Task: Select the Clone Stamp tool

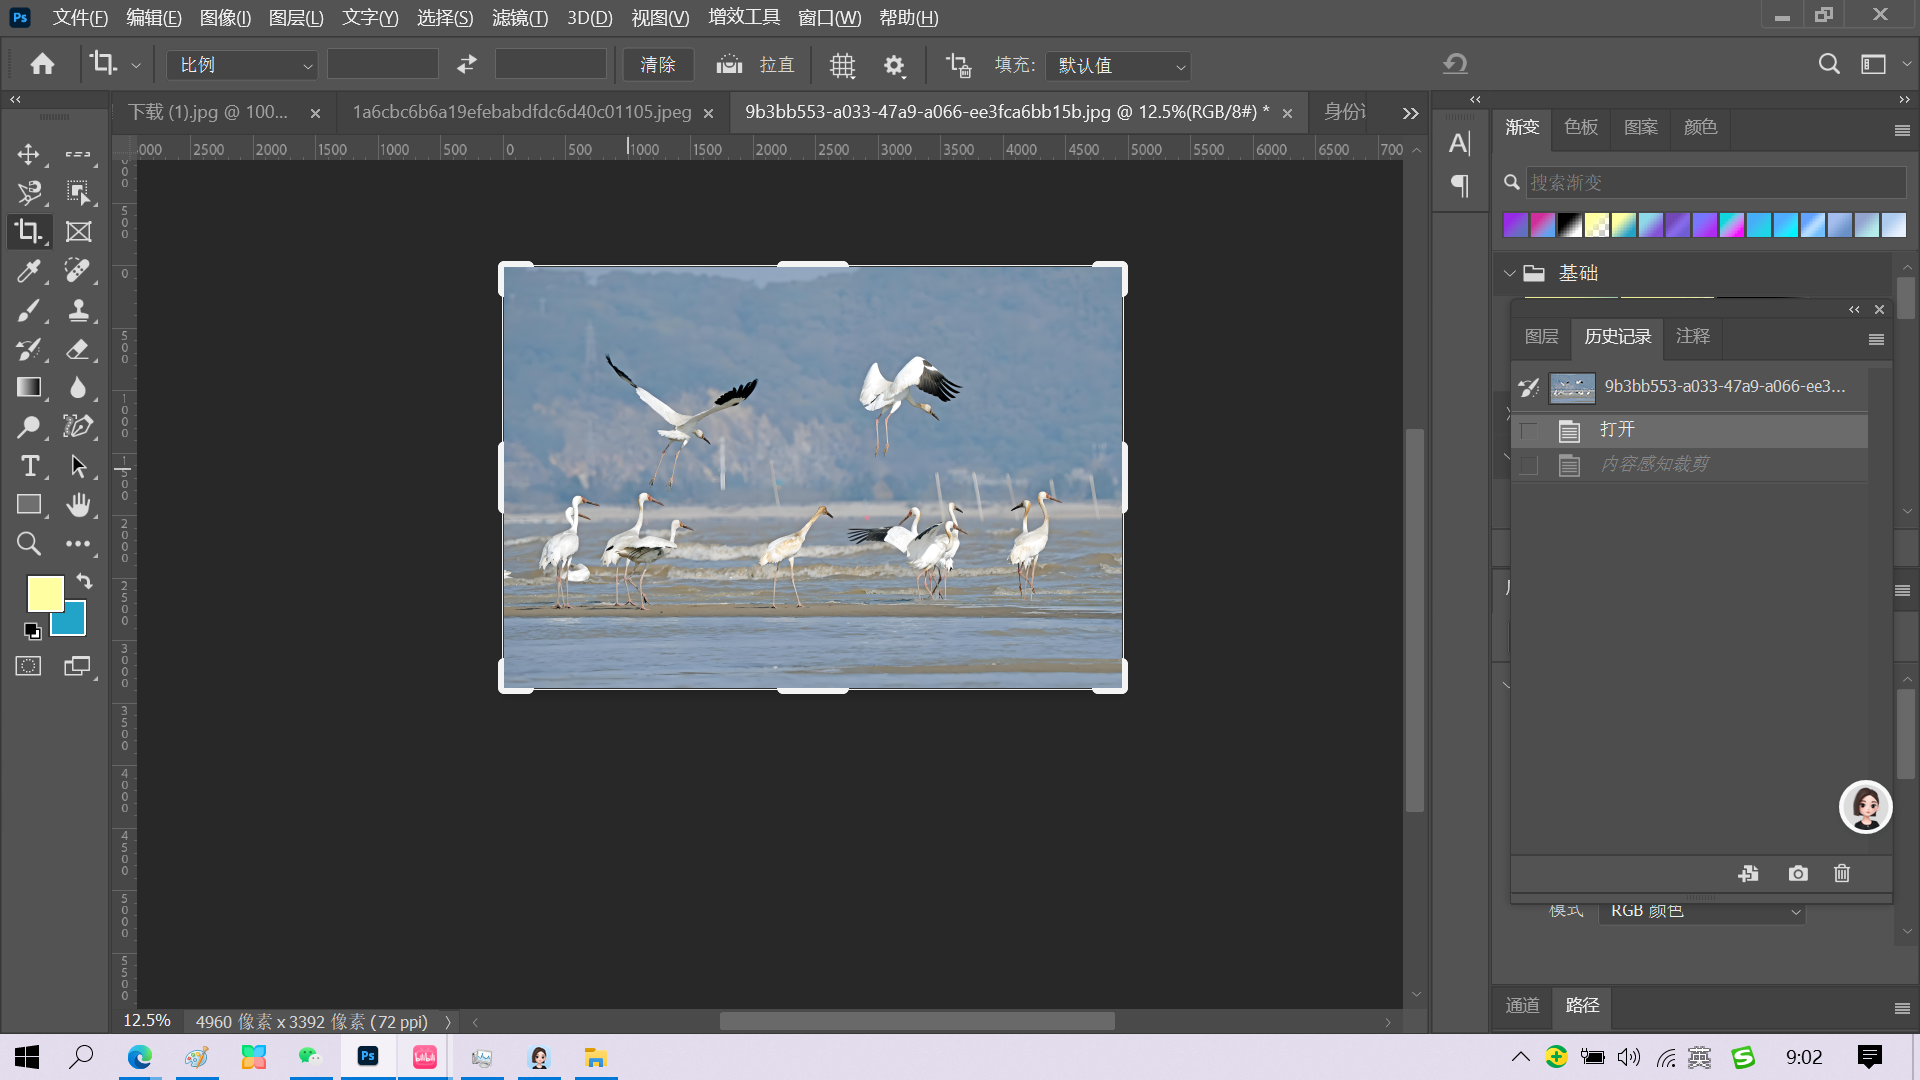Action: click(78, 310)
